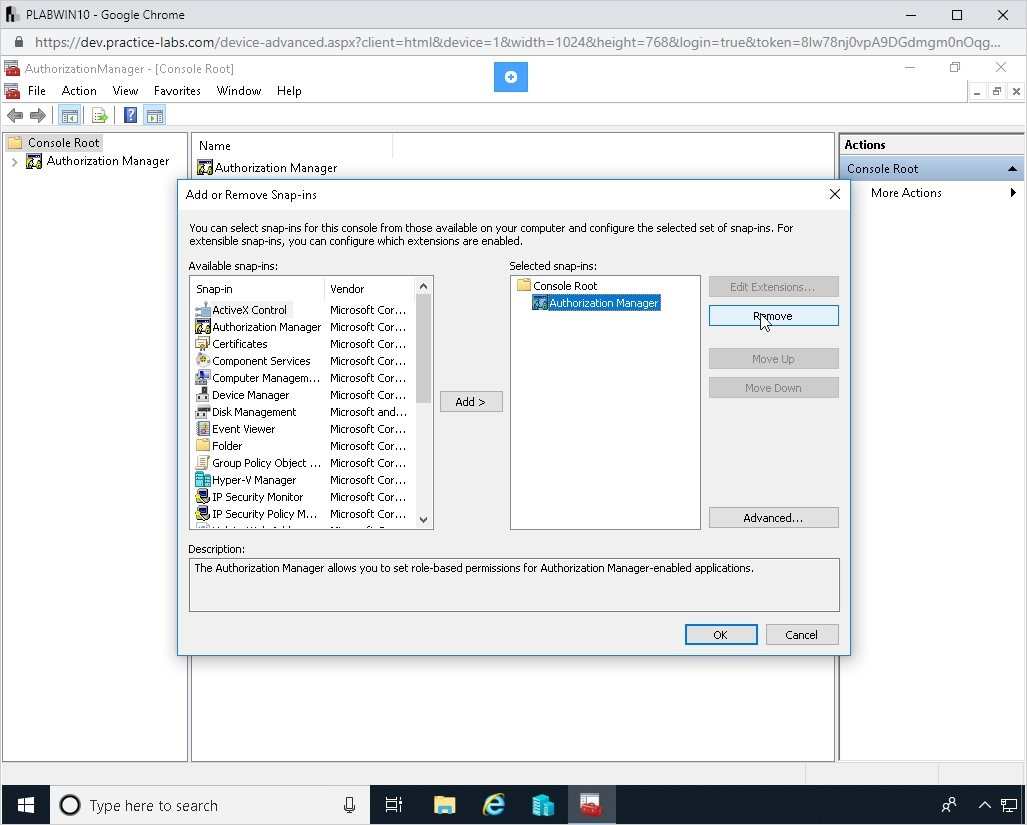Click blue plus button at top center

[x=511, y=77]
